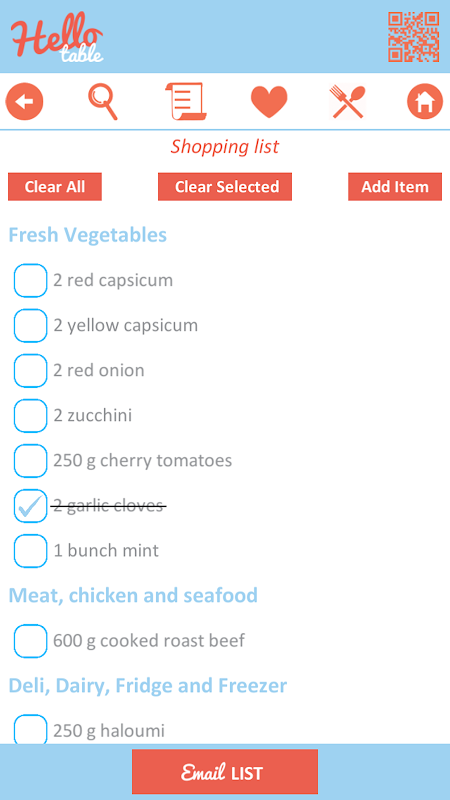Check off 2 zucchini item
The image size is (450, 800).
pos(31,416)
